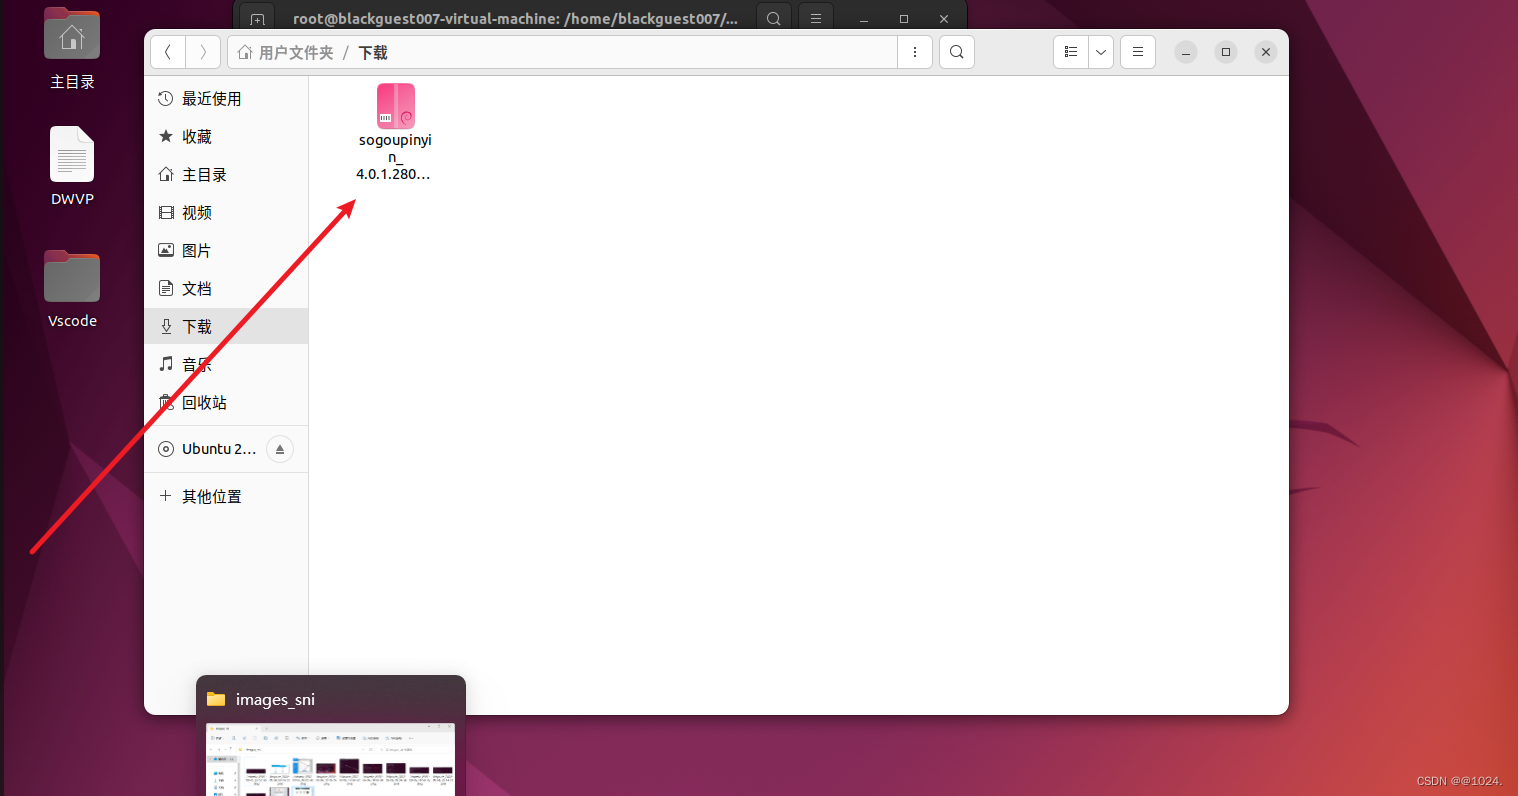Image resolution: width=1518 pixels, height=796 pixels.
Task: Open 音乐 folder in the sidebar
Action: click(x=226, y=364)
